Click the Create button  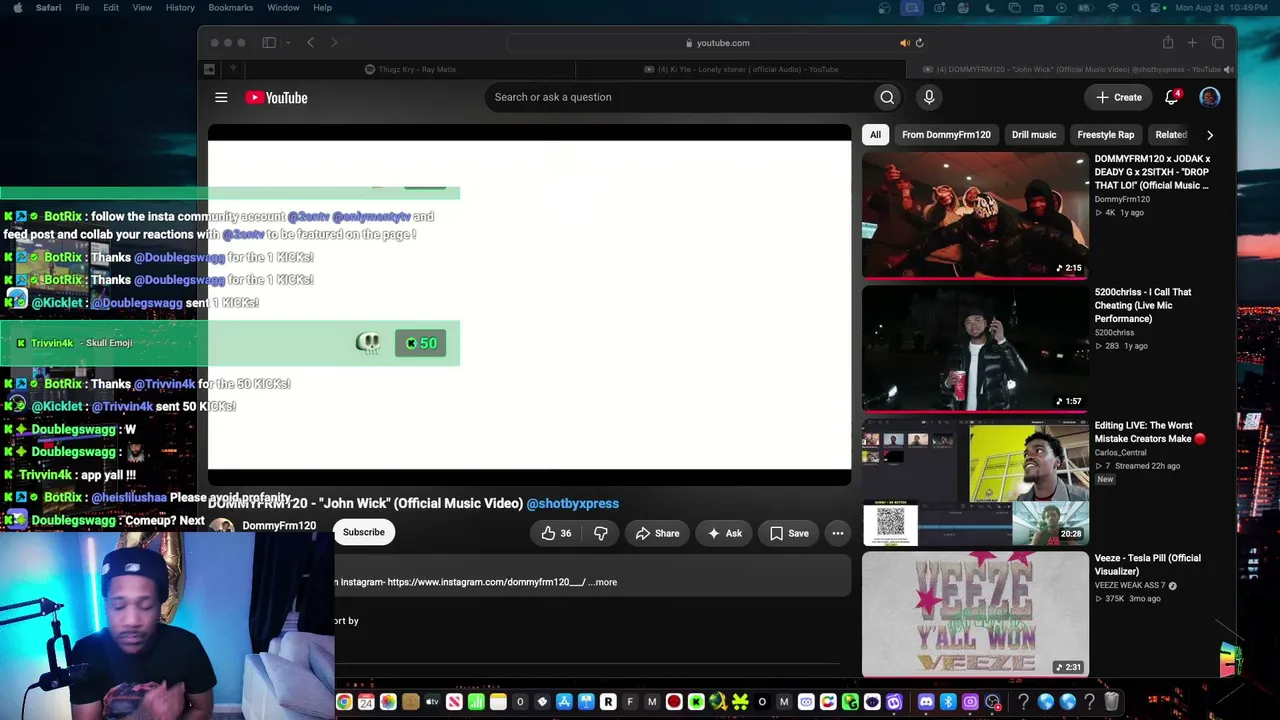1118,97
